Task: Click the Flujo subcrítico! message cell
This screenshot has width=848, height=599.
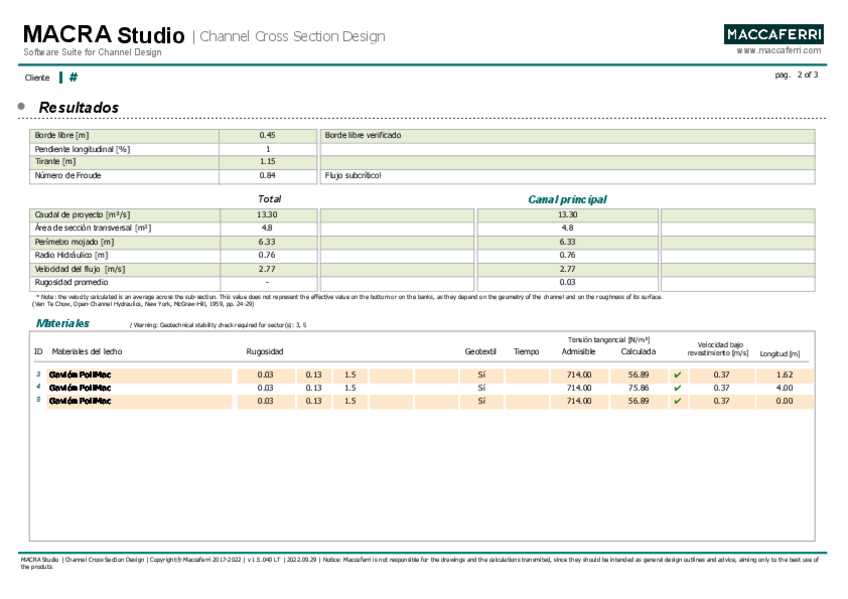Action: 353,176
